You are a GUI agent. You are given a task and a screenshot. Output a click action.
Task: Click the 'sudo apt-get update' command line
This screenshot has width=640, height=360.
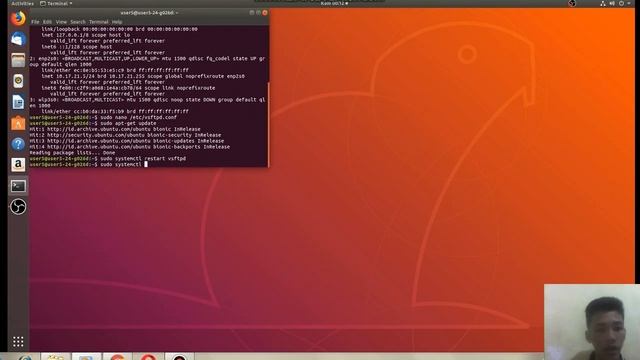tap(93, 123)
